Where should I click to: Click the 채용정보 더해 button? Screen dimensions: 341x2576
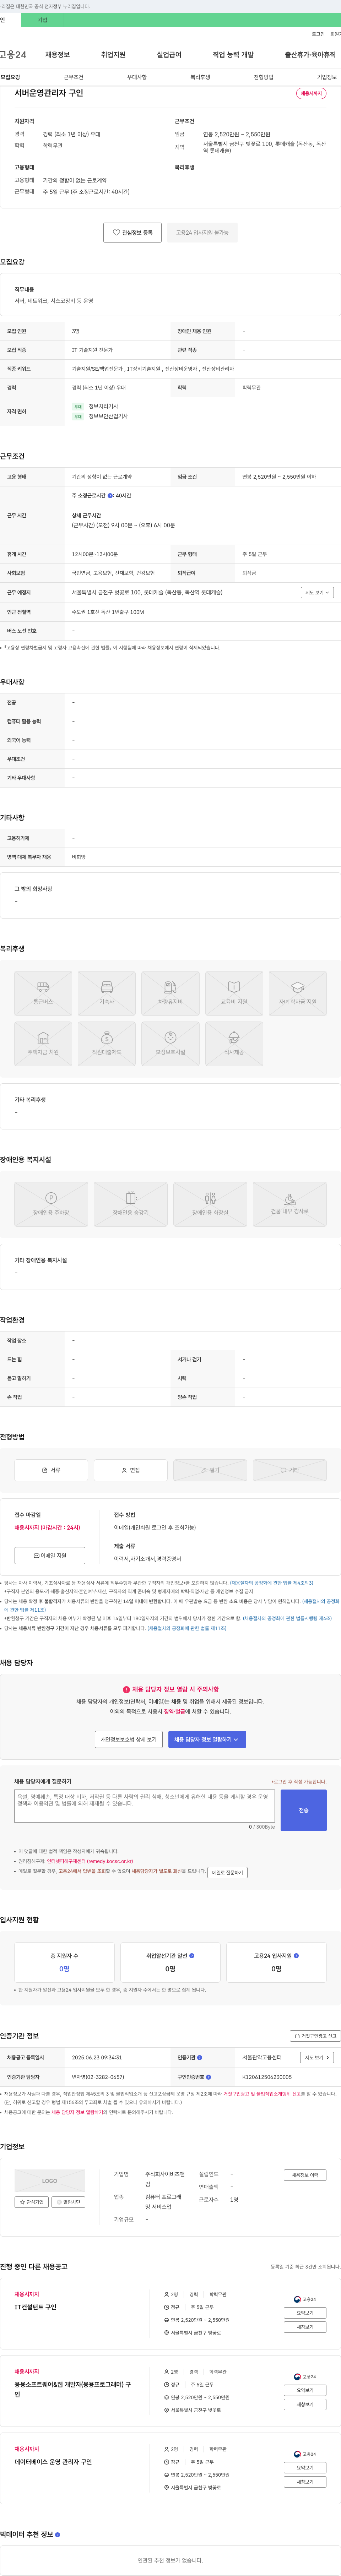[x=305, y=2175]
